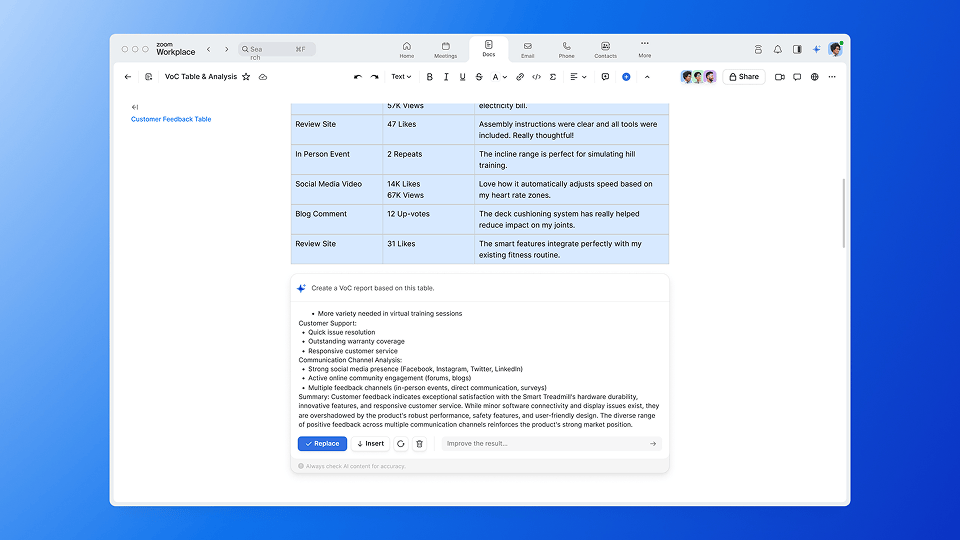Toggle strikethrough formatting
The height and width of the screenshot is (540, 960).
pyautogui.click(x=478, y=77)
